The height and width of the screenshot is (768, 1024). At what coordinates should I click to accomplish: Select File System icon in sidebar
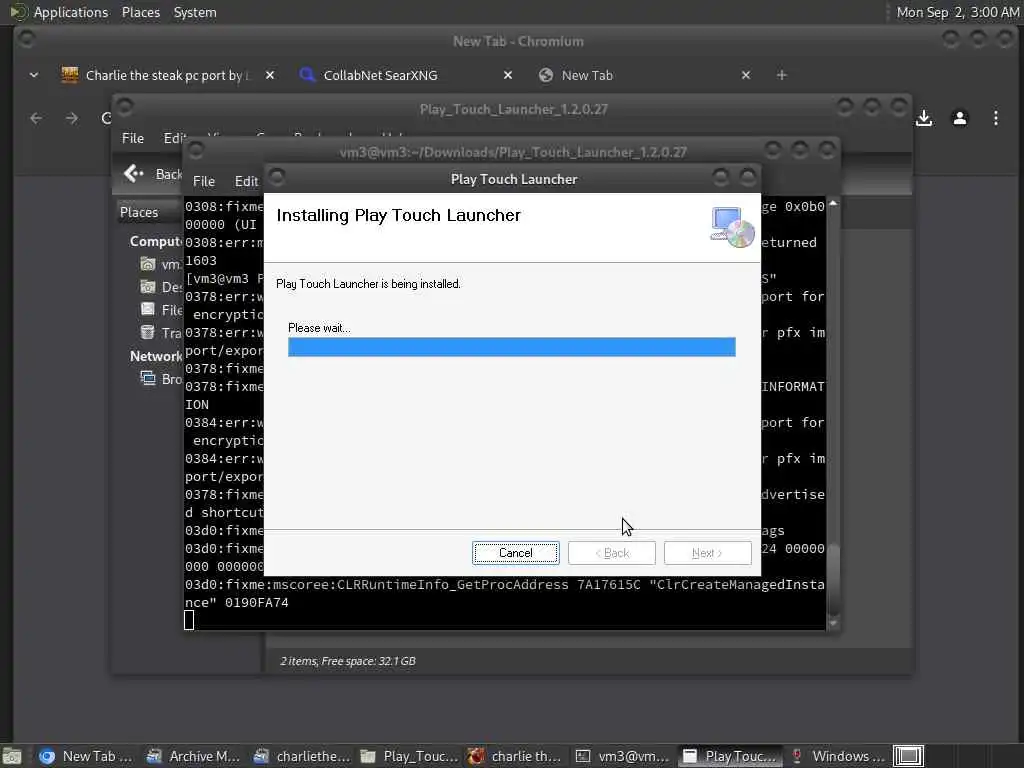pyautogui.click(x=148, y=310)
